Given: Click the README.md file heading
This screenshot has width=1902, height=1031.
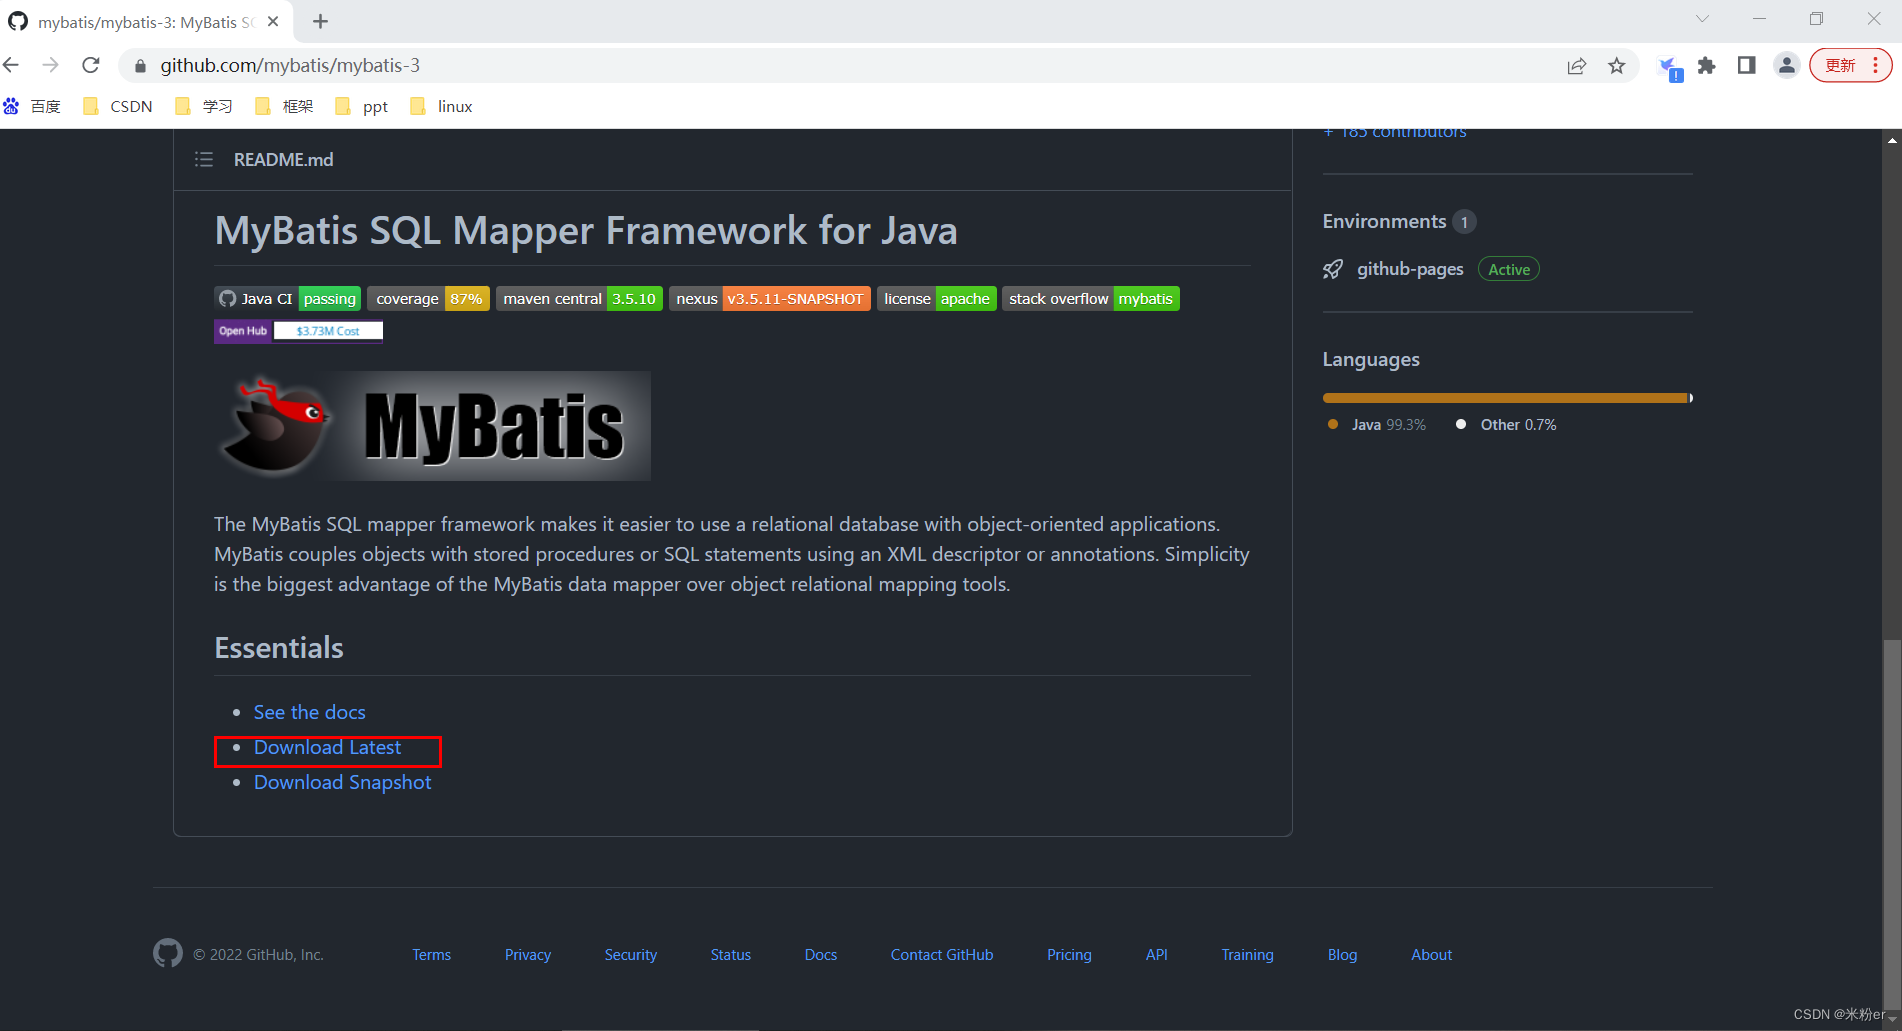Looking at the screenshot, I should 284,159.
